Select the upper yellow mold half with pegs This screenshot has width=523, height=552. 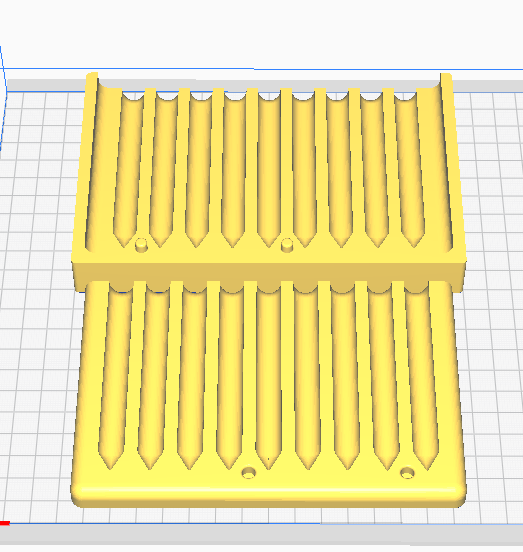pos(269,183)
